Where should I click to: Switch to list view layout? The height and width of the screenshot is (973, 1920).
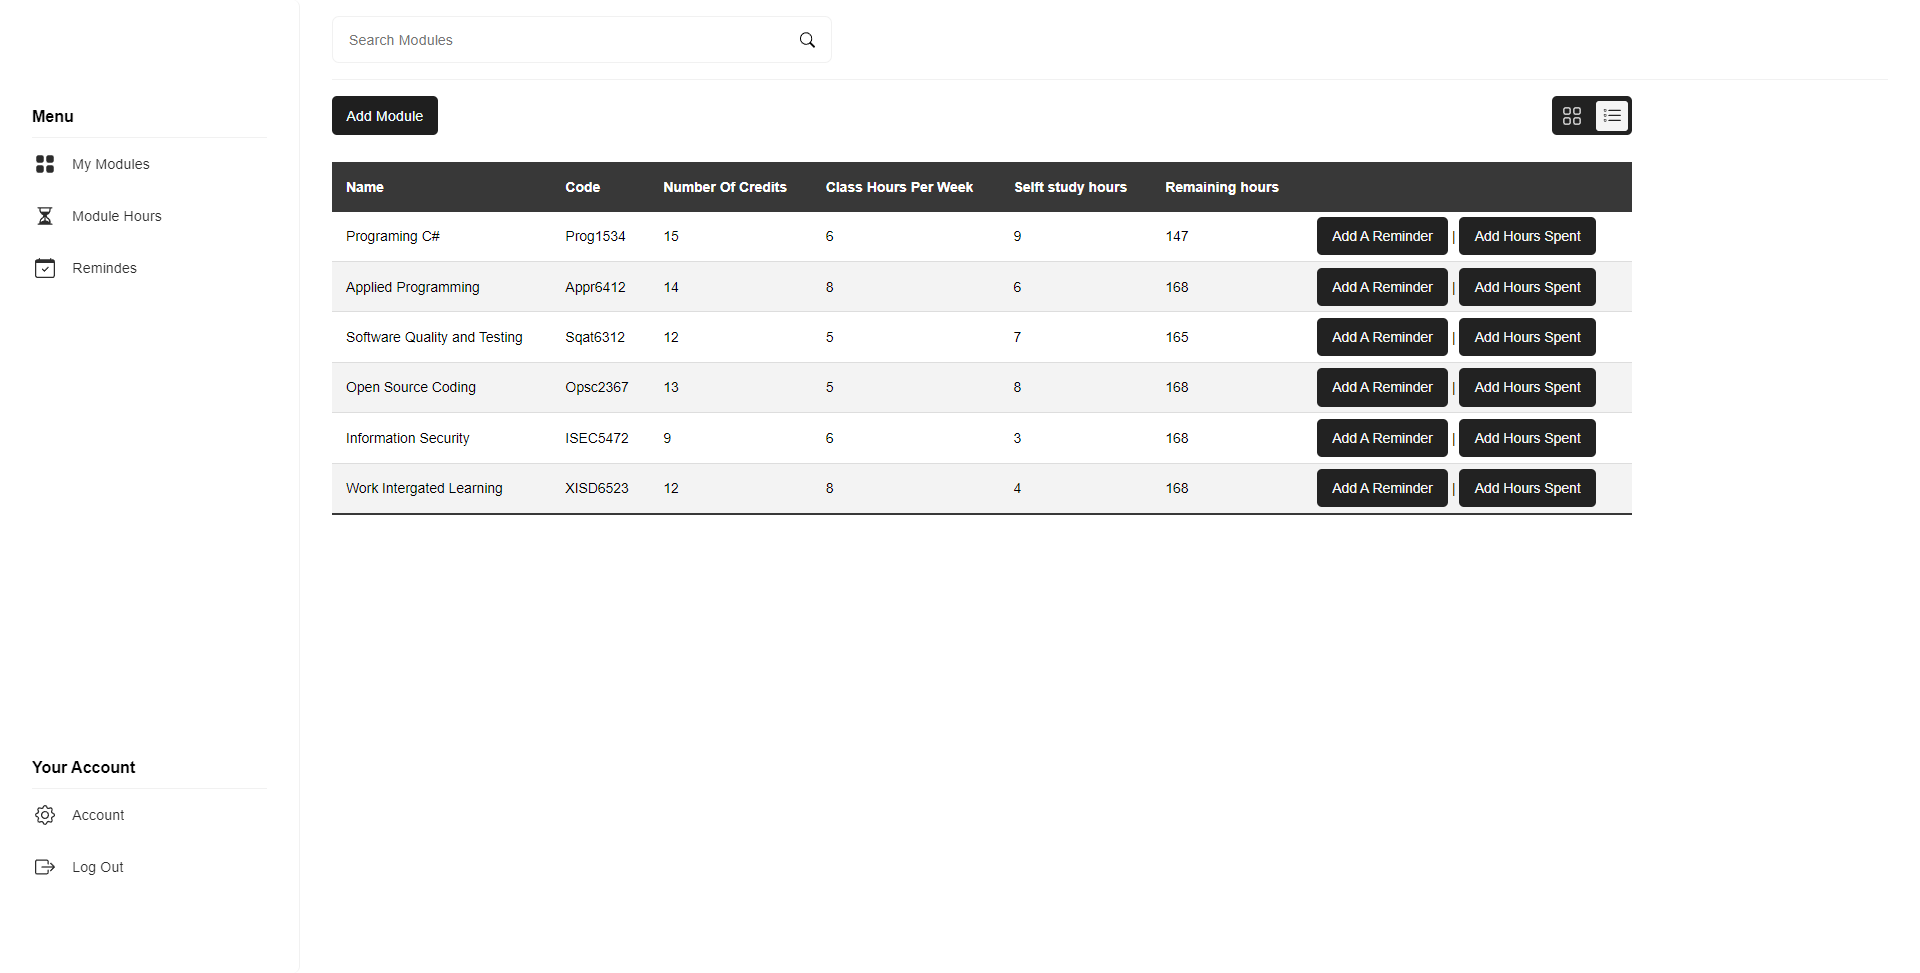[x=1611, y=115]
